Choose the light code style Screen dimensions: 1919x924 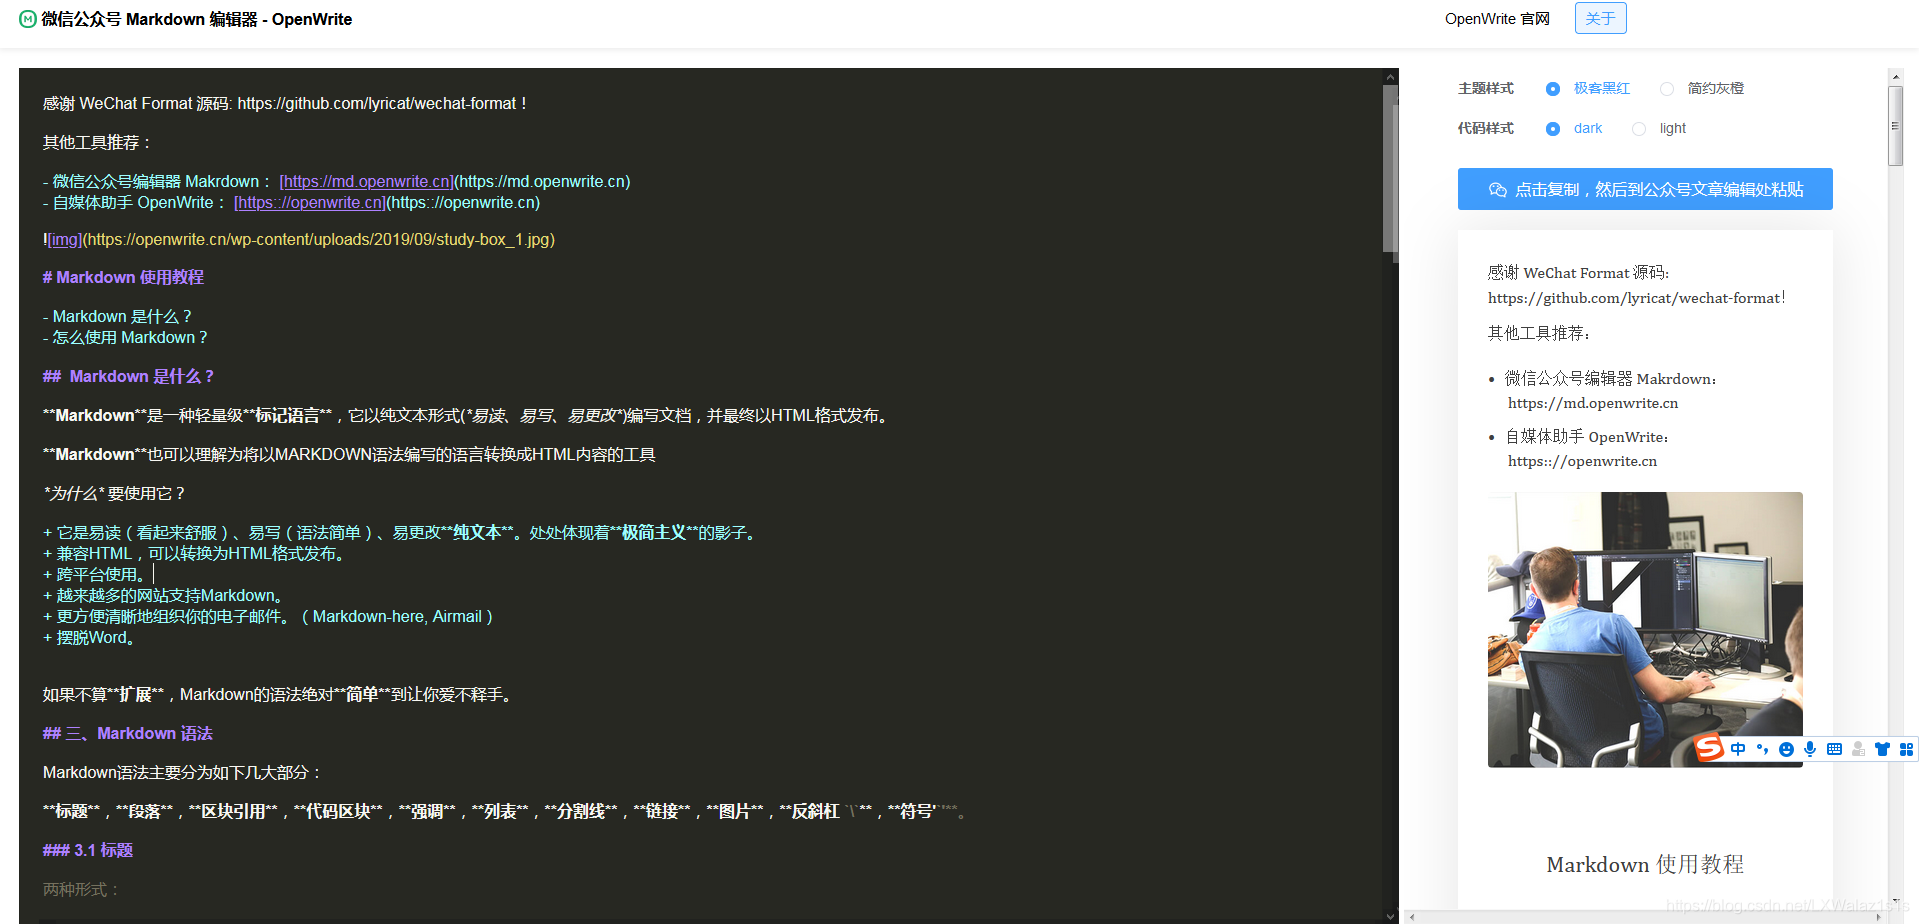pyautogui.click(x=1638, y=129)
